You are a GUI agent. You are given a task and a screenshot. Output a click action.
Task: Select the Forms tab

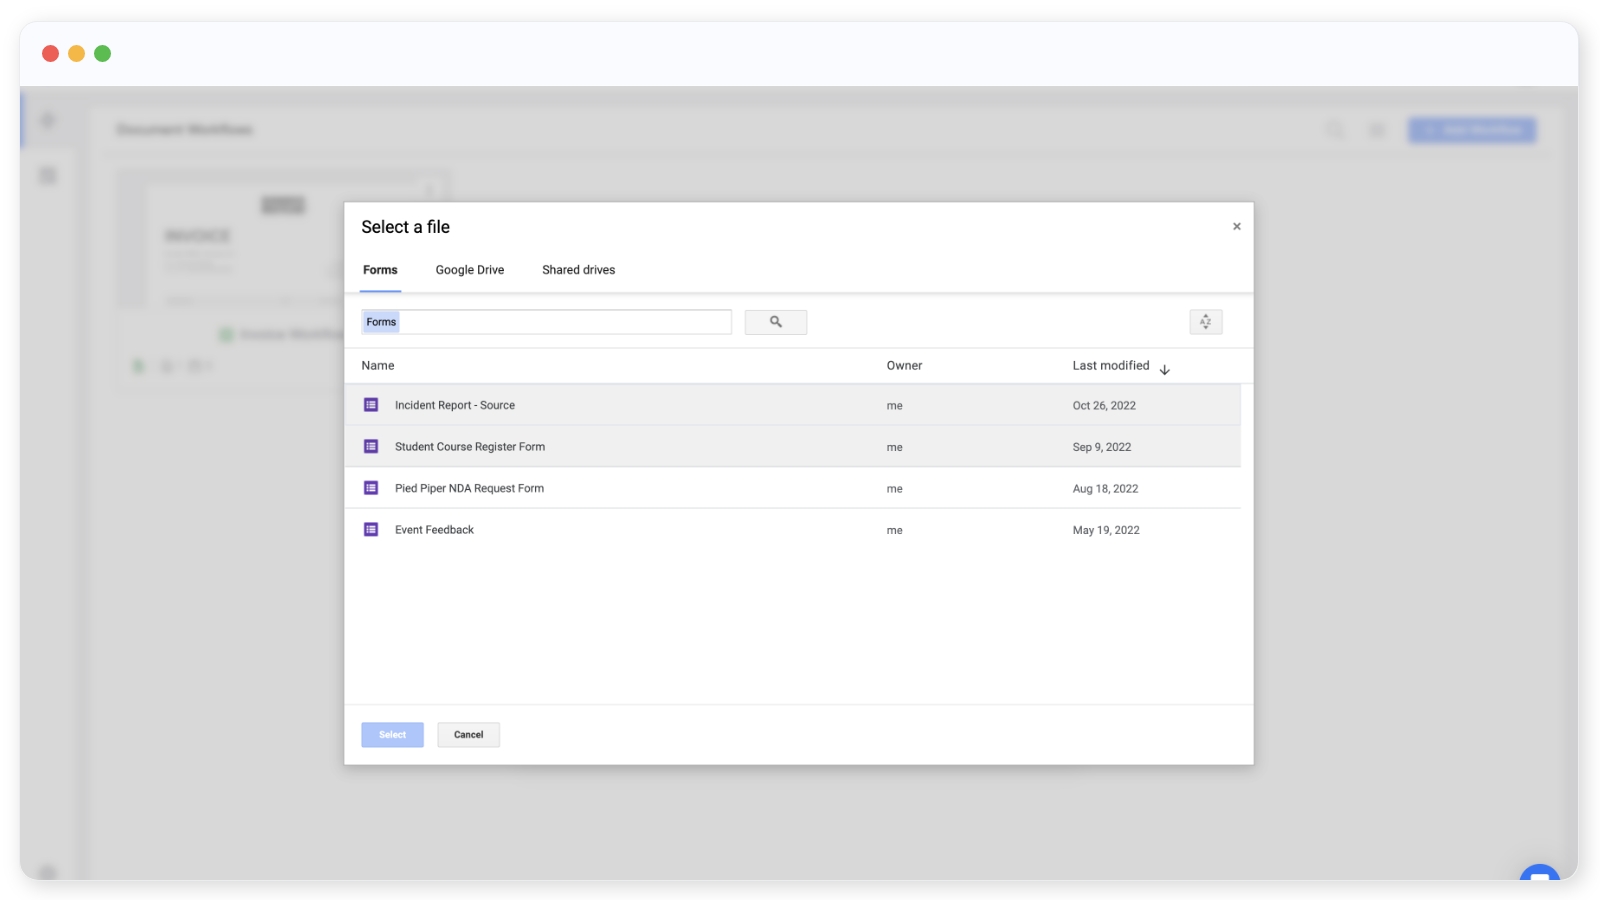pyautogui.click(x=380, y=270)
